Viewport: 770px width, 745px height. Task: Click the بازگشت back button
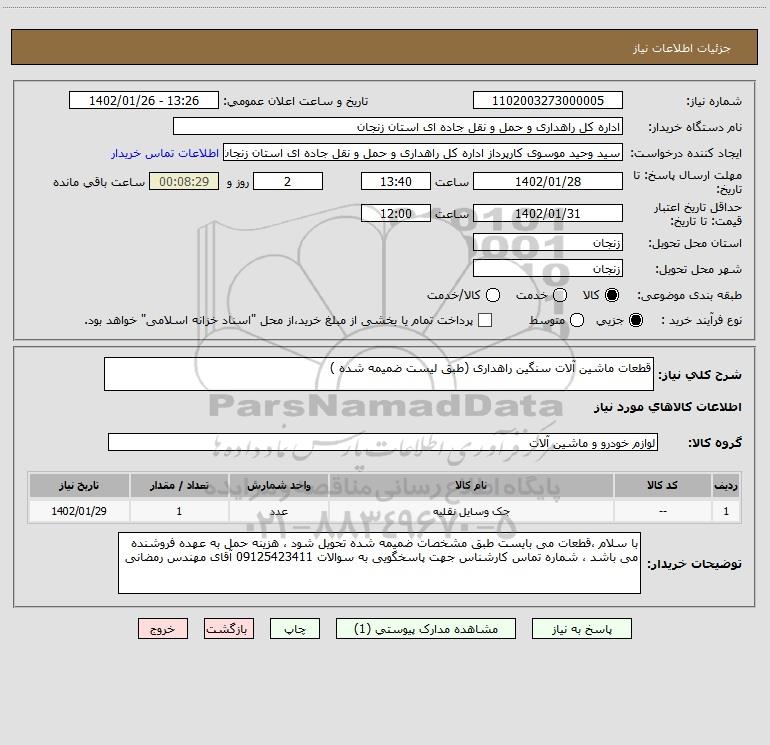(x=229, y=629)
